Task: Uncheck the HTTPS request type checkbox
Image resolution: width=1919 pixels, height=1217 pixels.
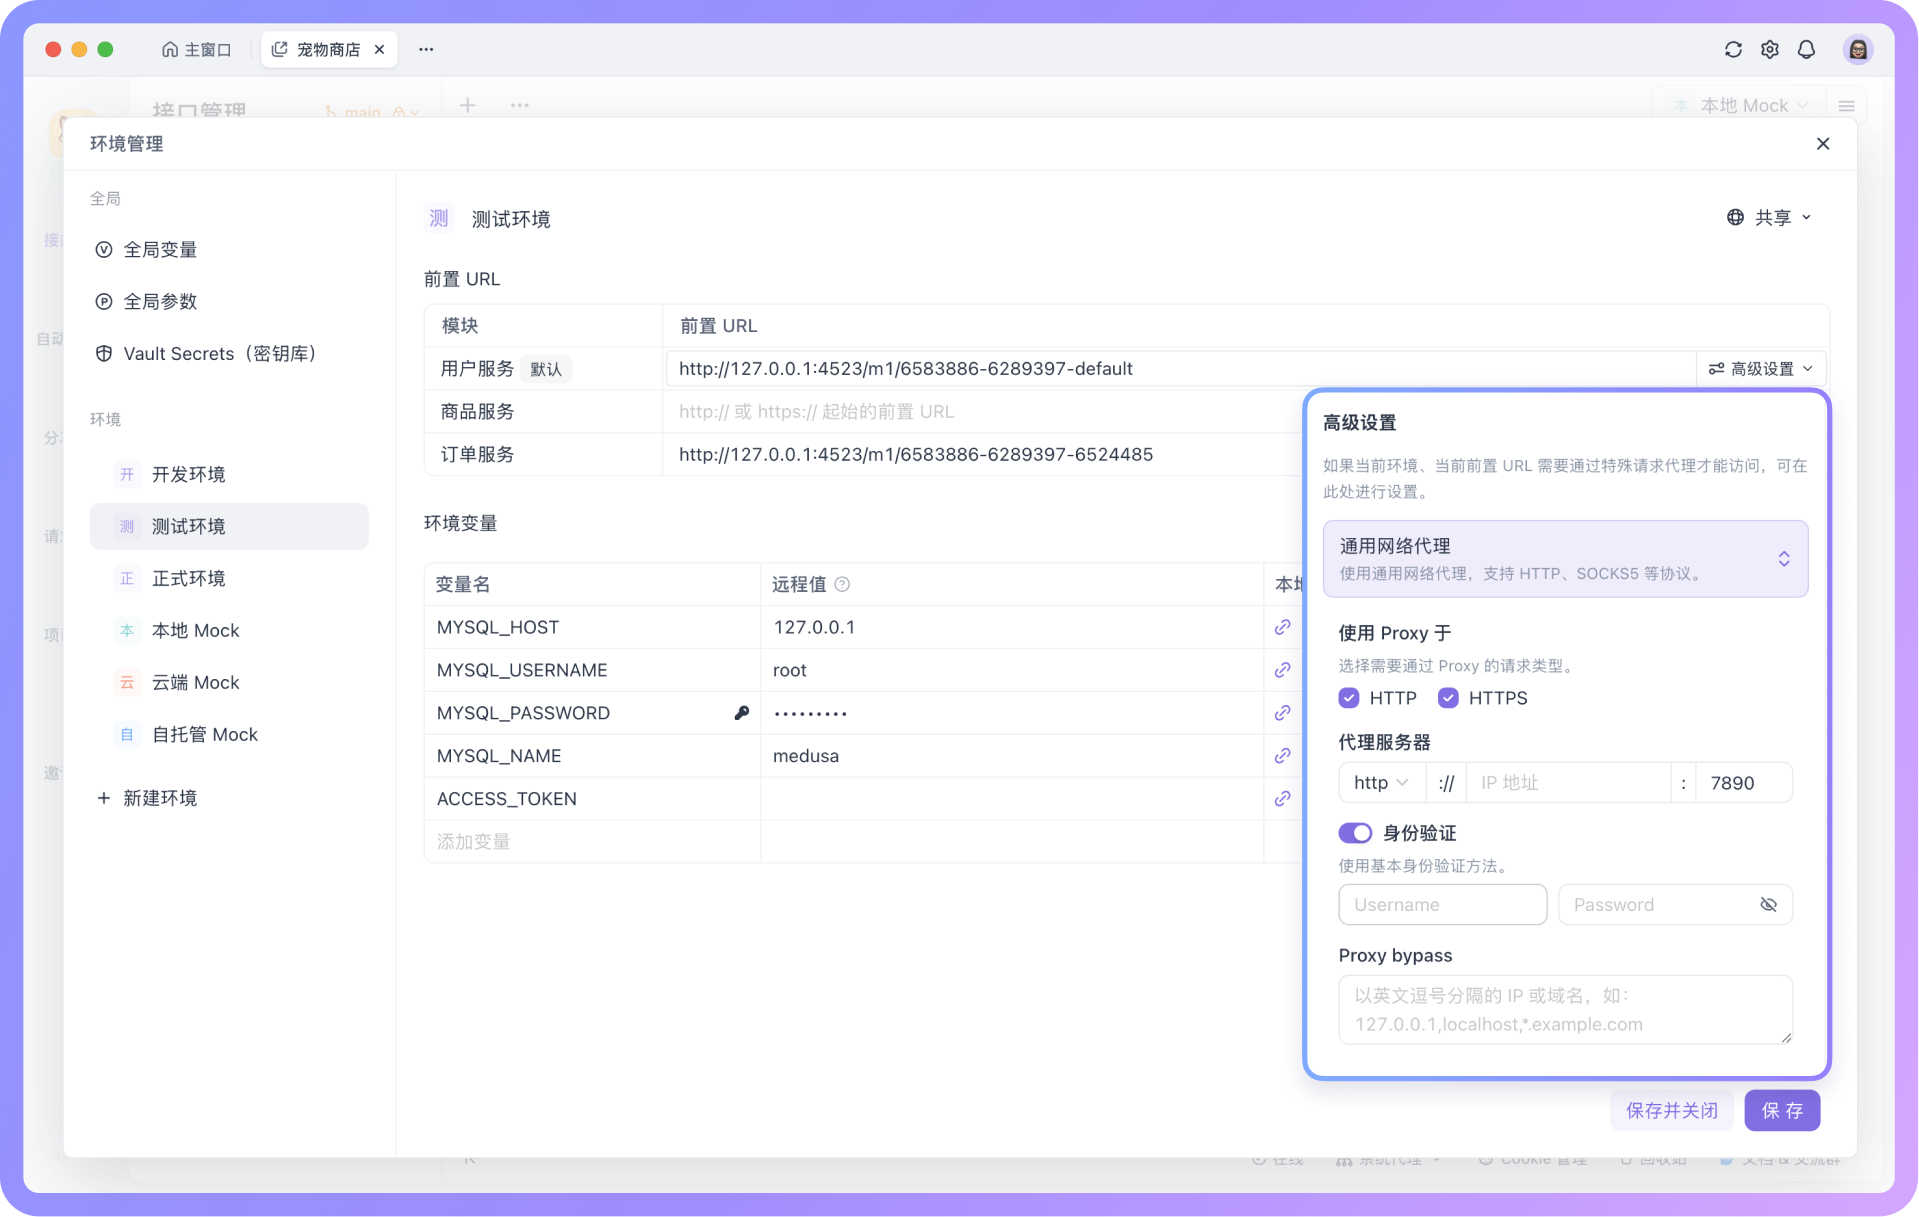Action: [x=1448, y=698]
